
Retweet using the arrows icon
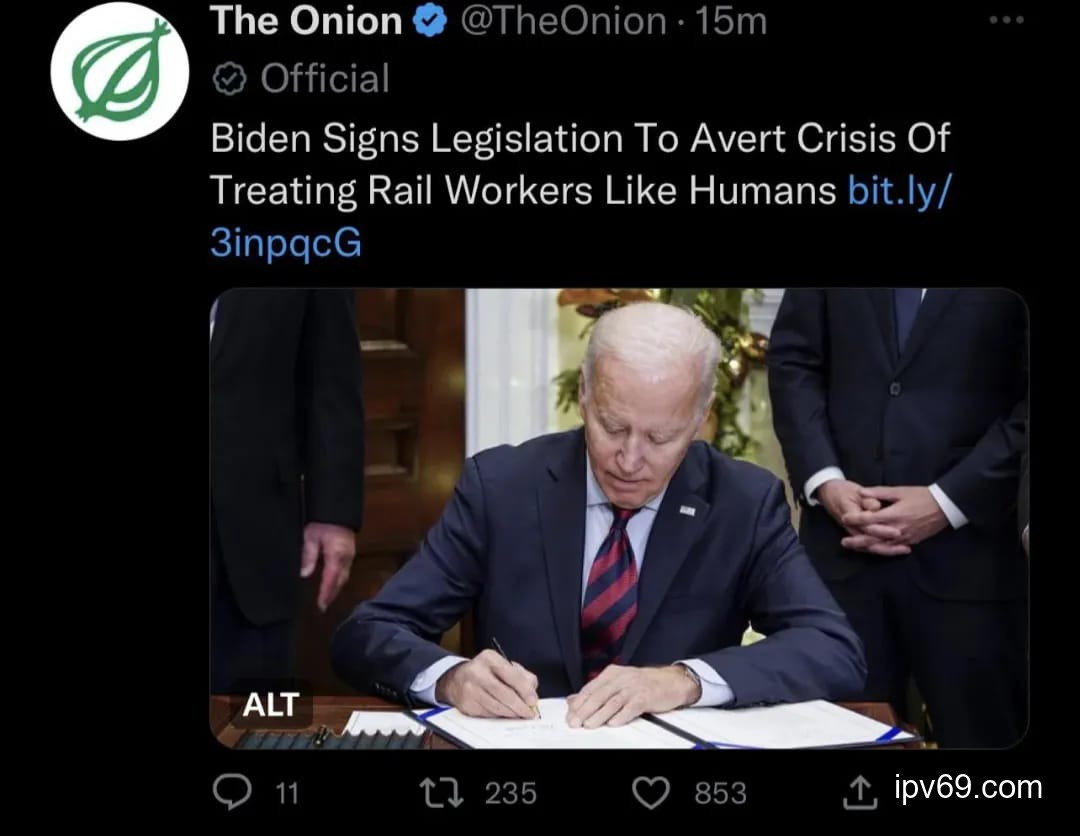point(442,793)
